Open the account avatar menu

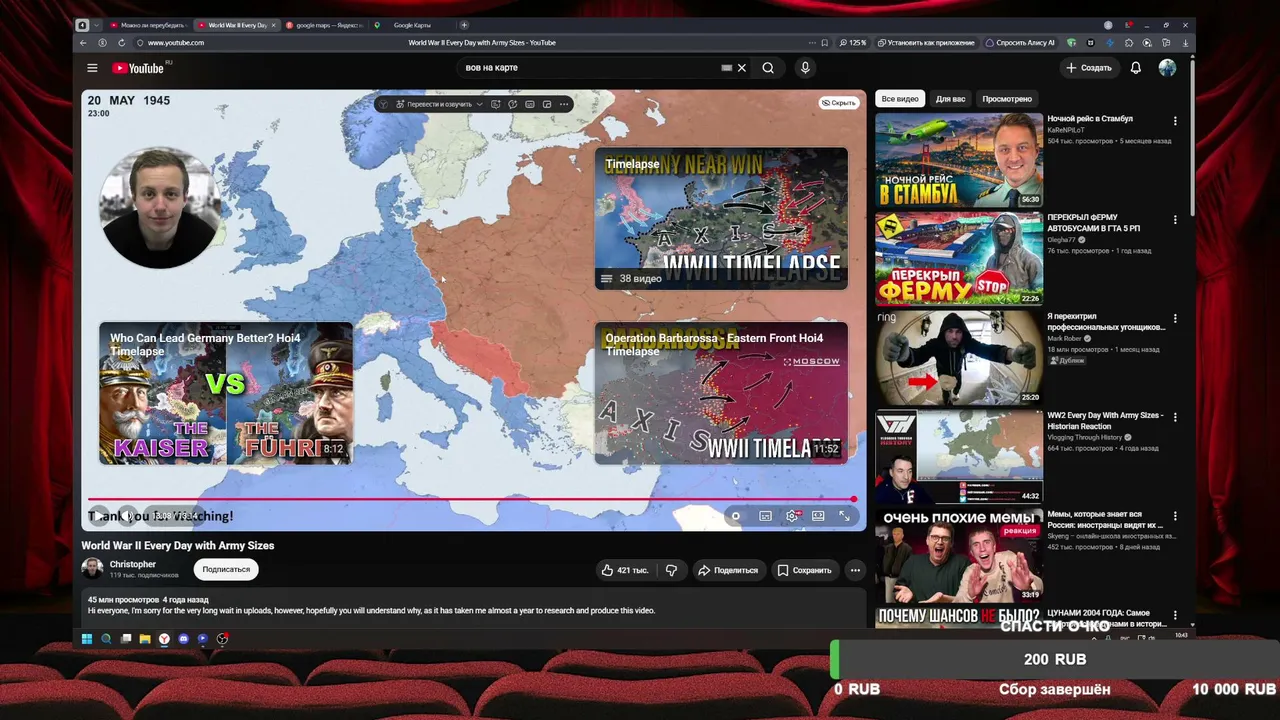tap(1167, 68)
